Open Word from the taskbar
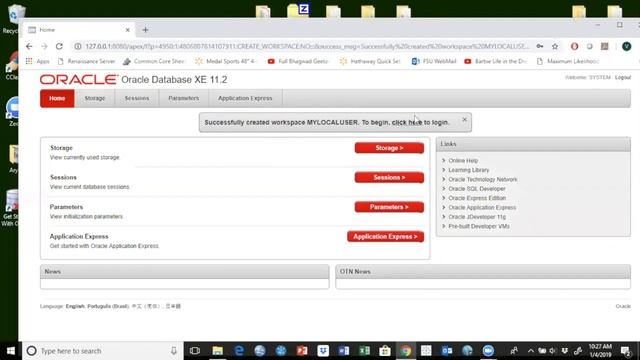This screenshot has height=360, width=640. point(344,351)
